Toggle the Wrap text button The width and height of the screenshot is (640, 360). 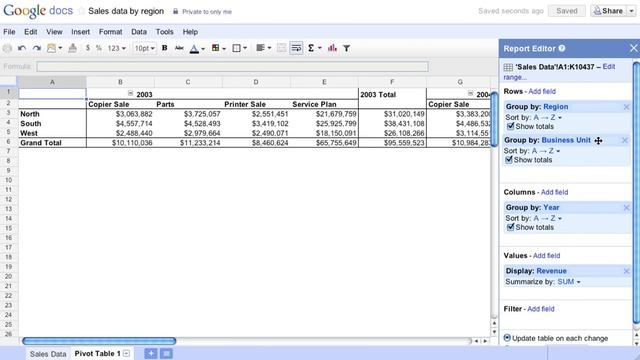pos(296,48)
